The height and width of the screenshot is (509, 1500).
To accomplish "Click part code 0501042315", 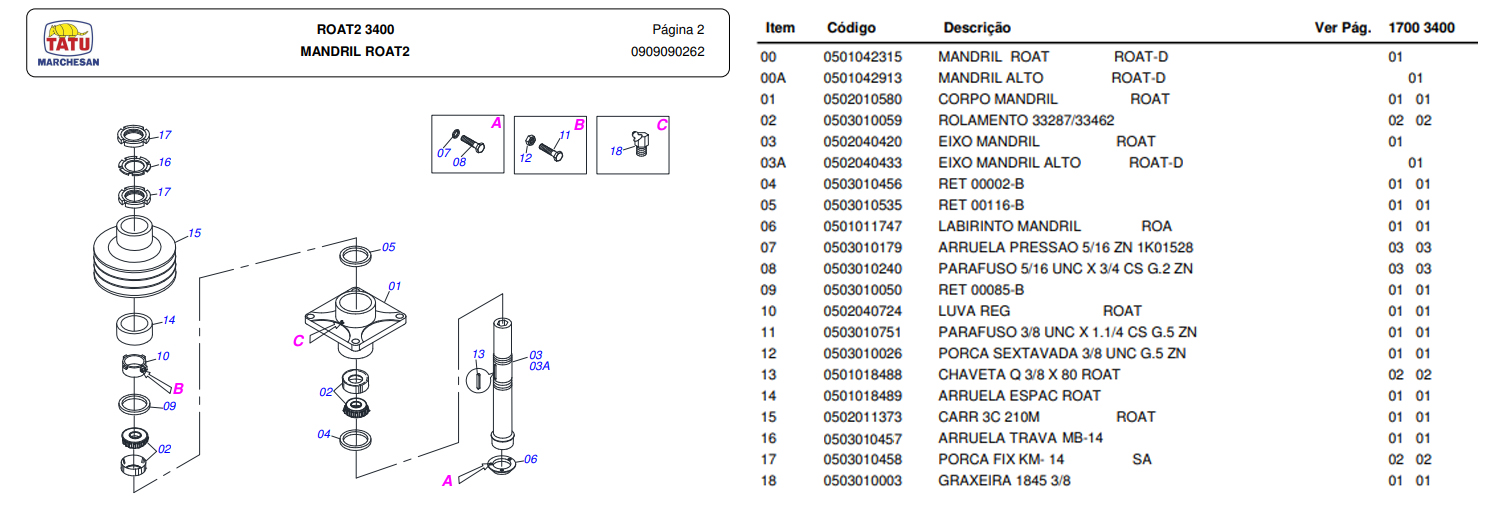I will point(862,57).
